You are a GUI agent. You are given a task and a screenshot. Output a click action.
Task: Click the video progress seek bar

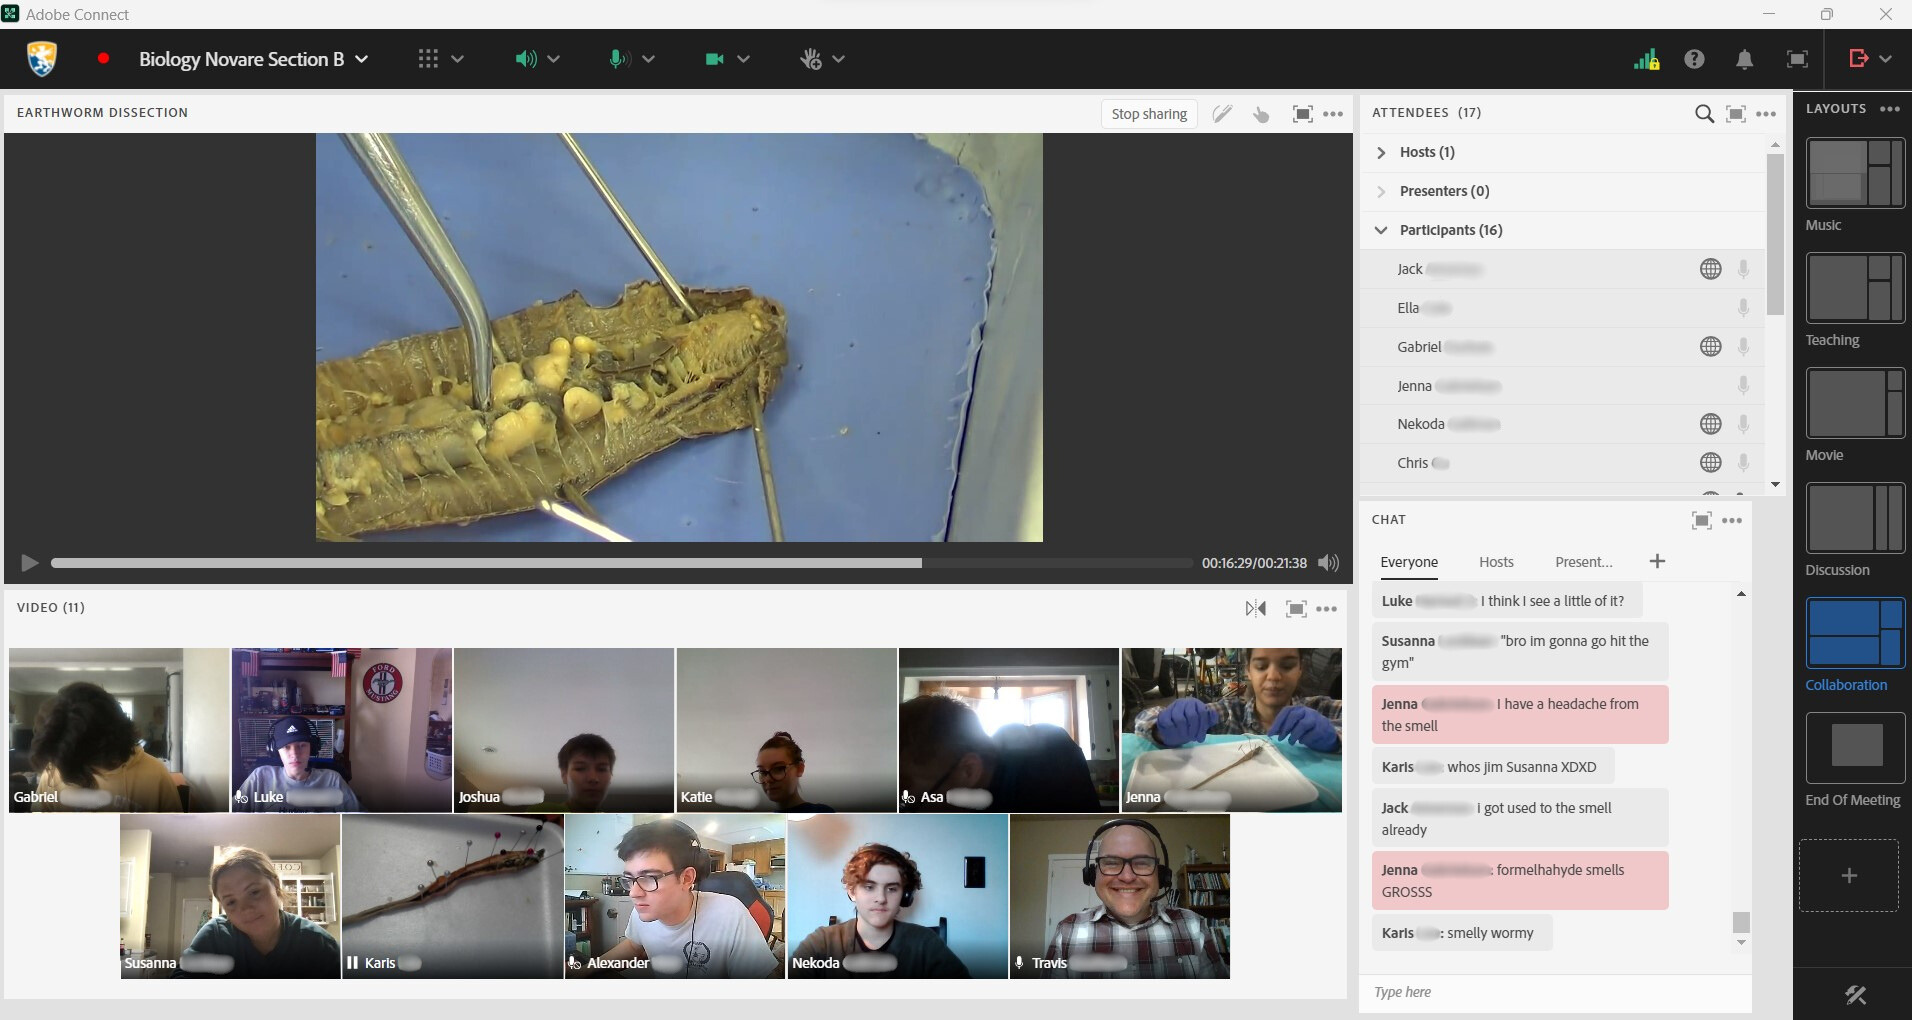[x=620, y=563]
